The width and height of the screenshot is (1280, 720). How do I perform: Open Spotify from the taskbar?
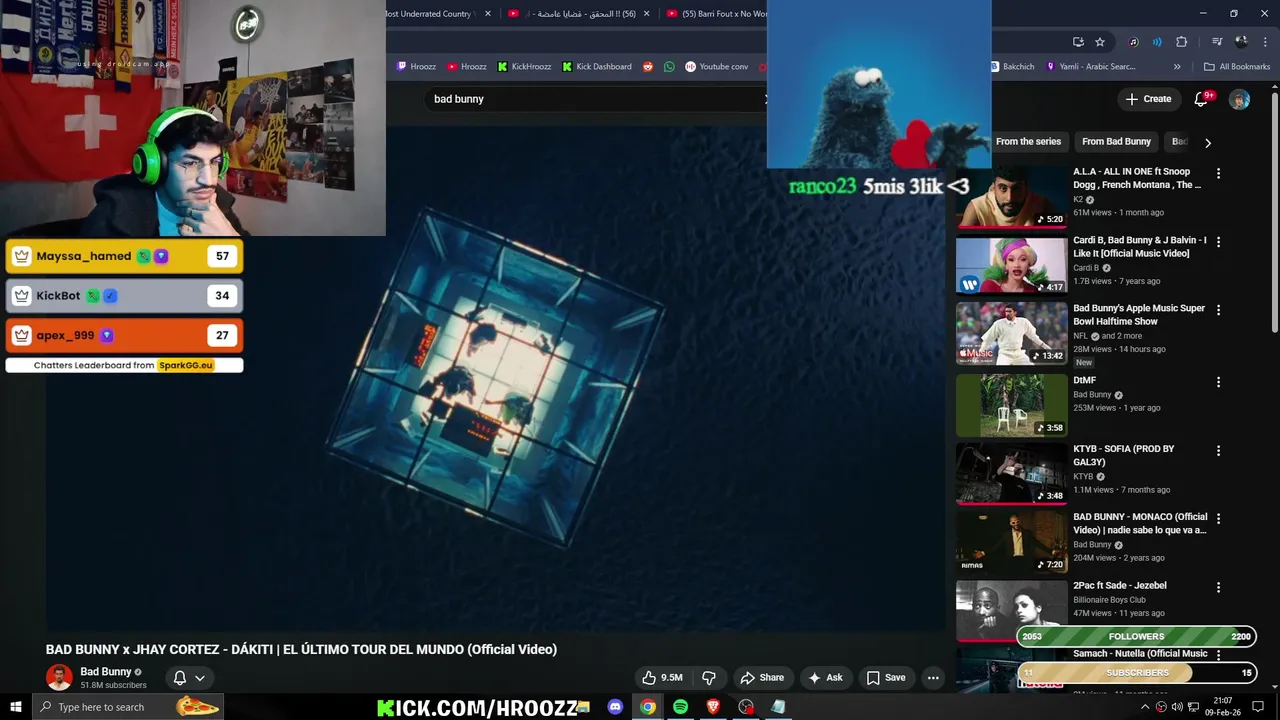point(680,707)
